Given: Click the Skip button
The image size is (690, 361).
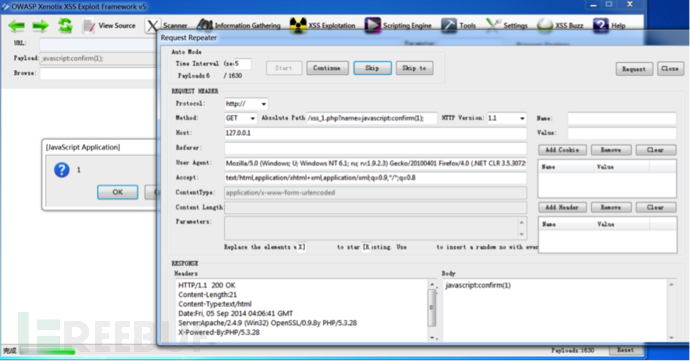Looking at the screenshot, I should pos(372,68).
